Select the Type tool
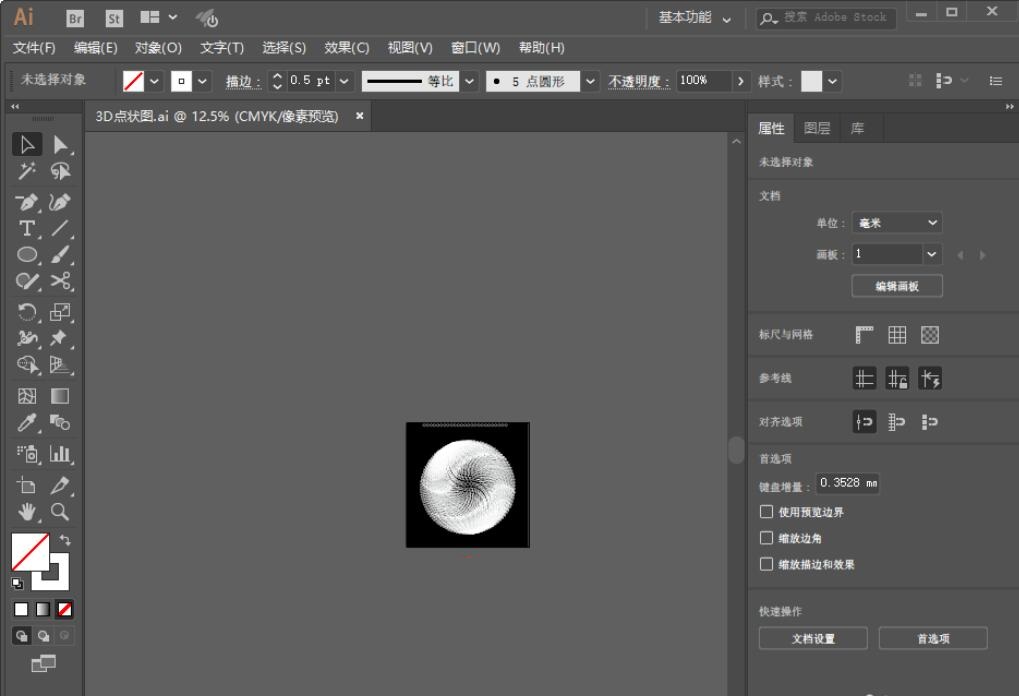1019x696 pixels. coord(28,228)
